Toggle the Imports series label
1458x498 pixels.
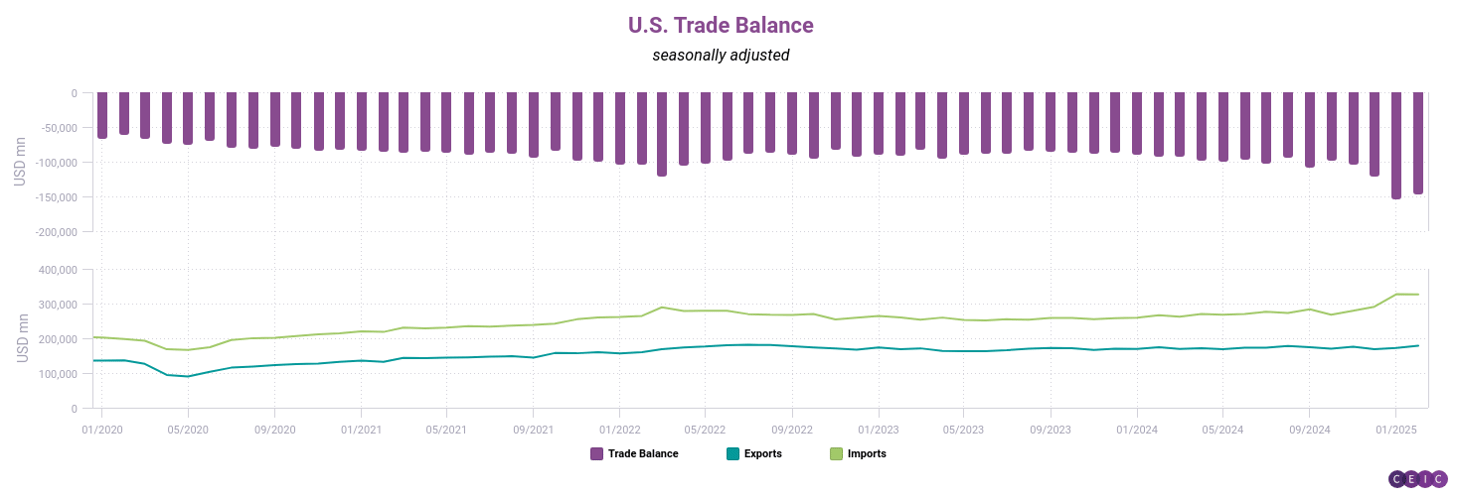[x=867, y=454]
